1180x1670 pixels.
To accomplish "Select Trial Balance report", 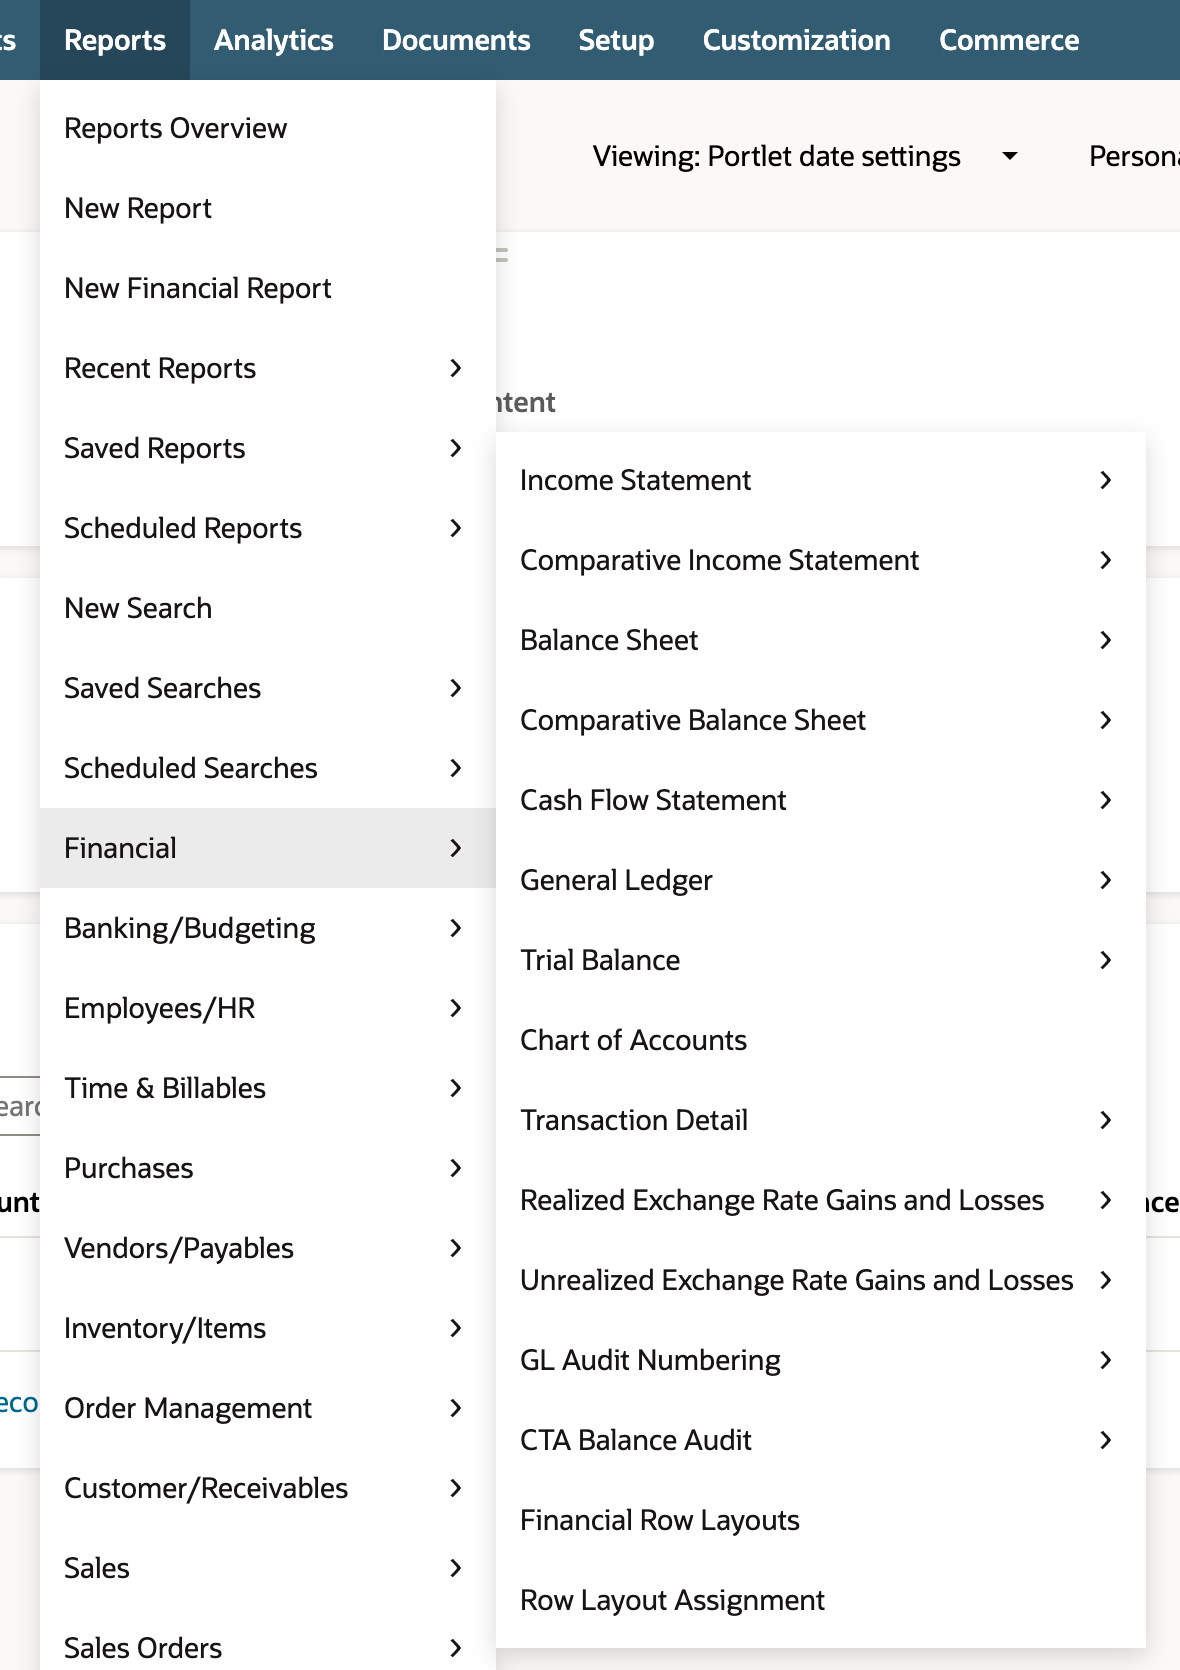I will click(820, 960).
